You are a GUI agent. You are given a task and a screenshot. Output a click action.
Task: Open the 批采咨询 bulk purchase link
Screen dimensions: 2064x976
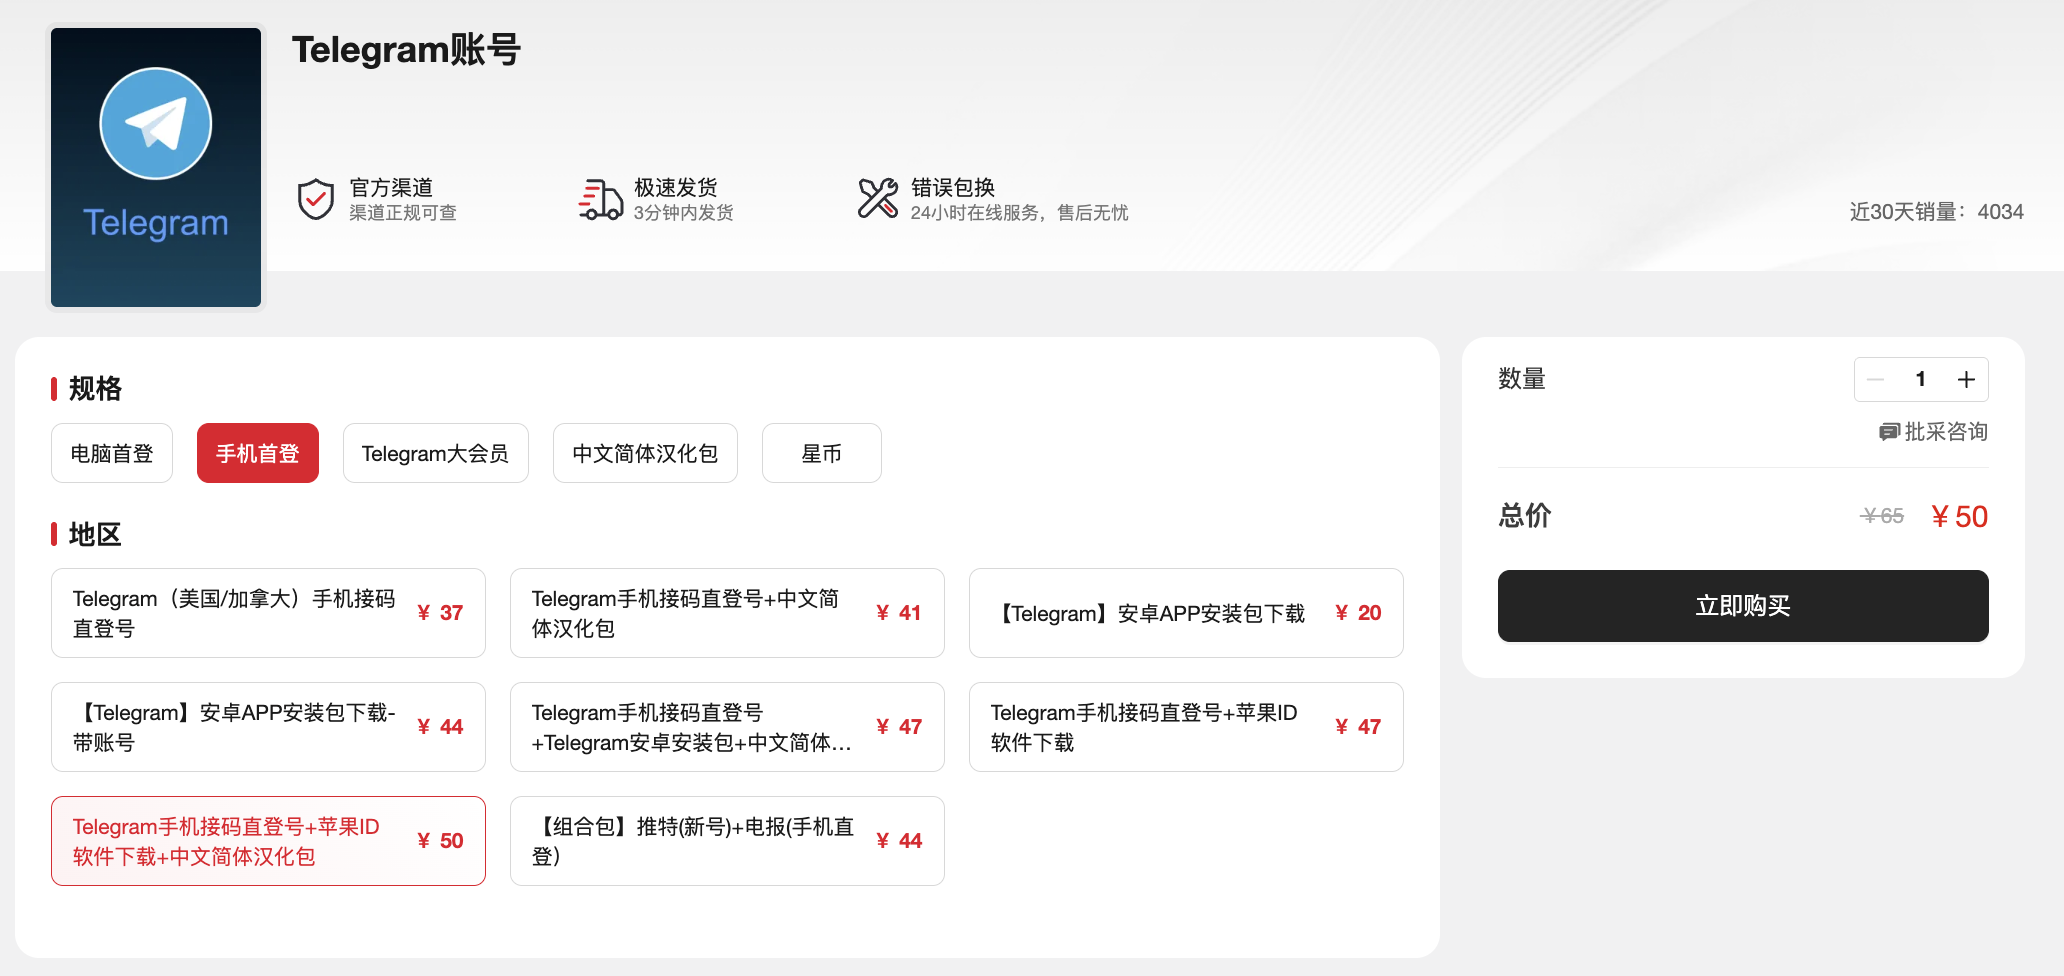coord(1945,432)
